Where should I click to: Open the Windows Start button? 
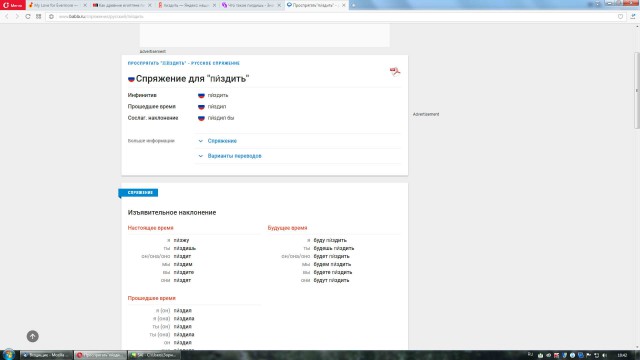(x=9, y=355)
